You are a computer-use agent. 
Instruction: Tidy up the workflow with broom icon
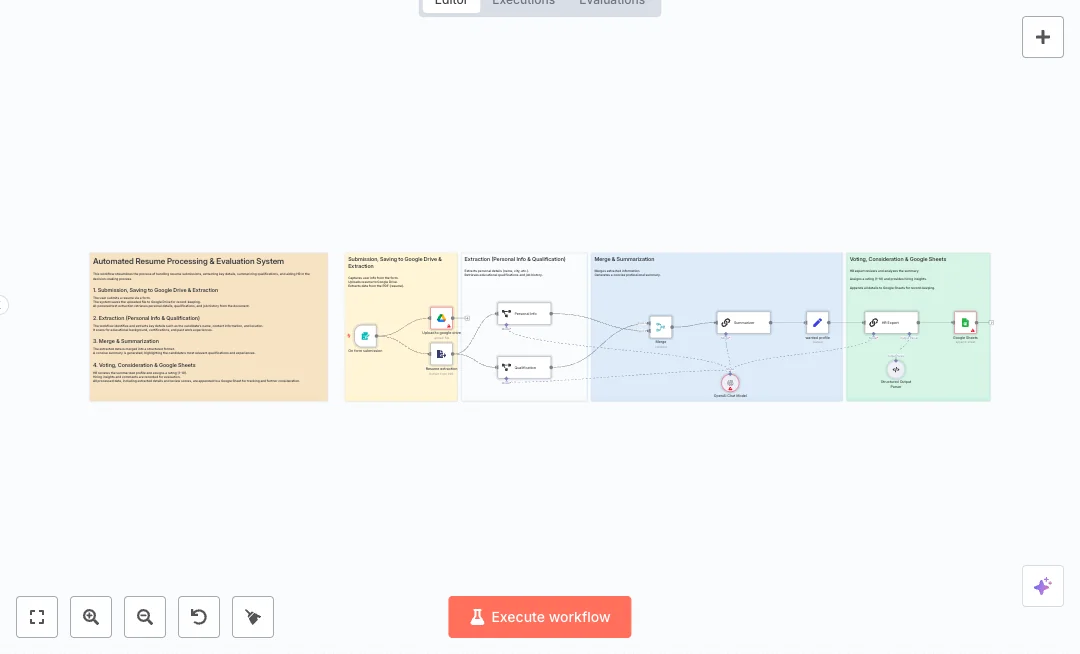253,617
